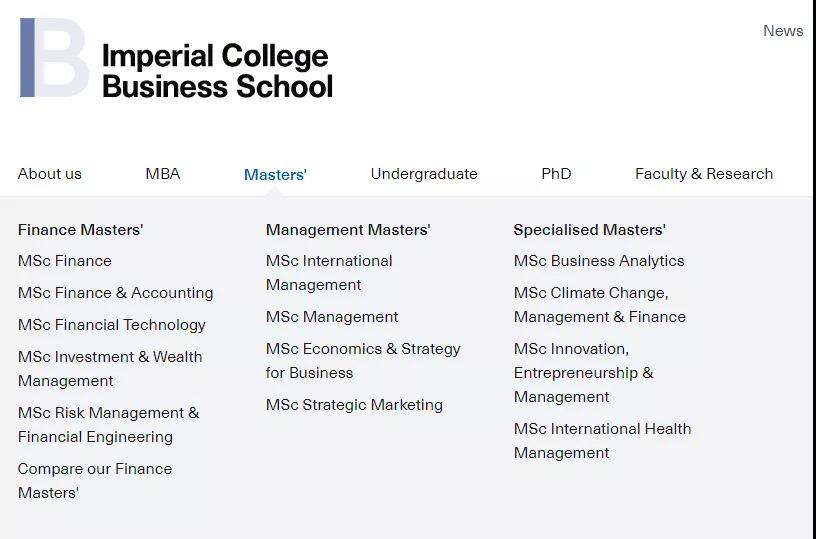Open MSc Investment & Wealth Management
This screenshot has width=816, height=539.
click(x=110, y=369)
